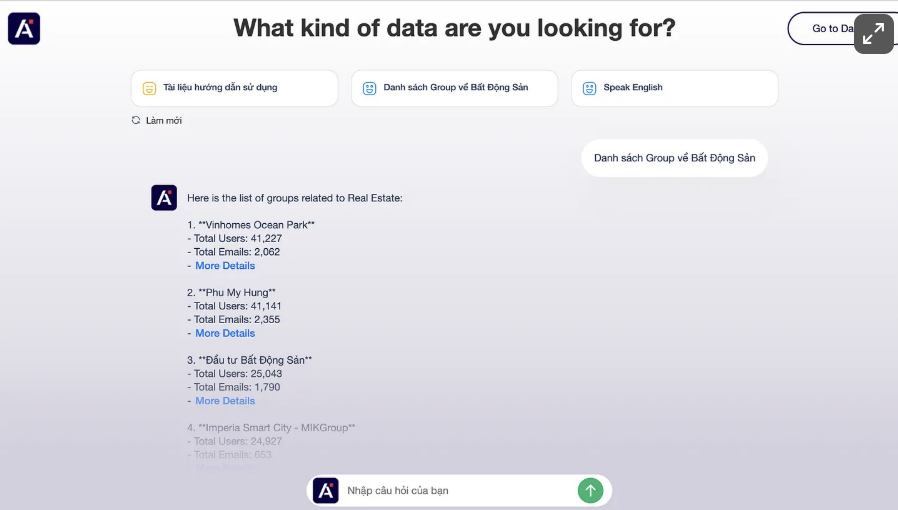Click the expand fullscreen arrows icon
898x510 pixels.
coord(873,34)
